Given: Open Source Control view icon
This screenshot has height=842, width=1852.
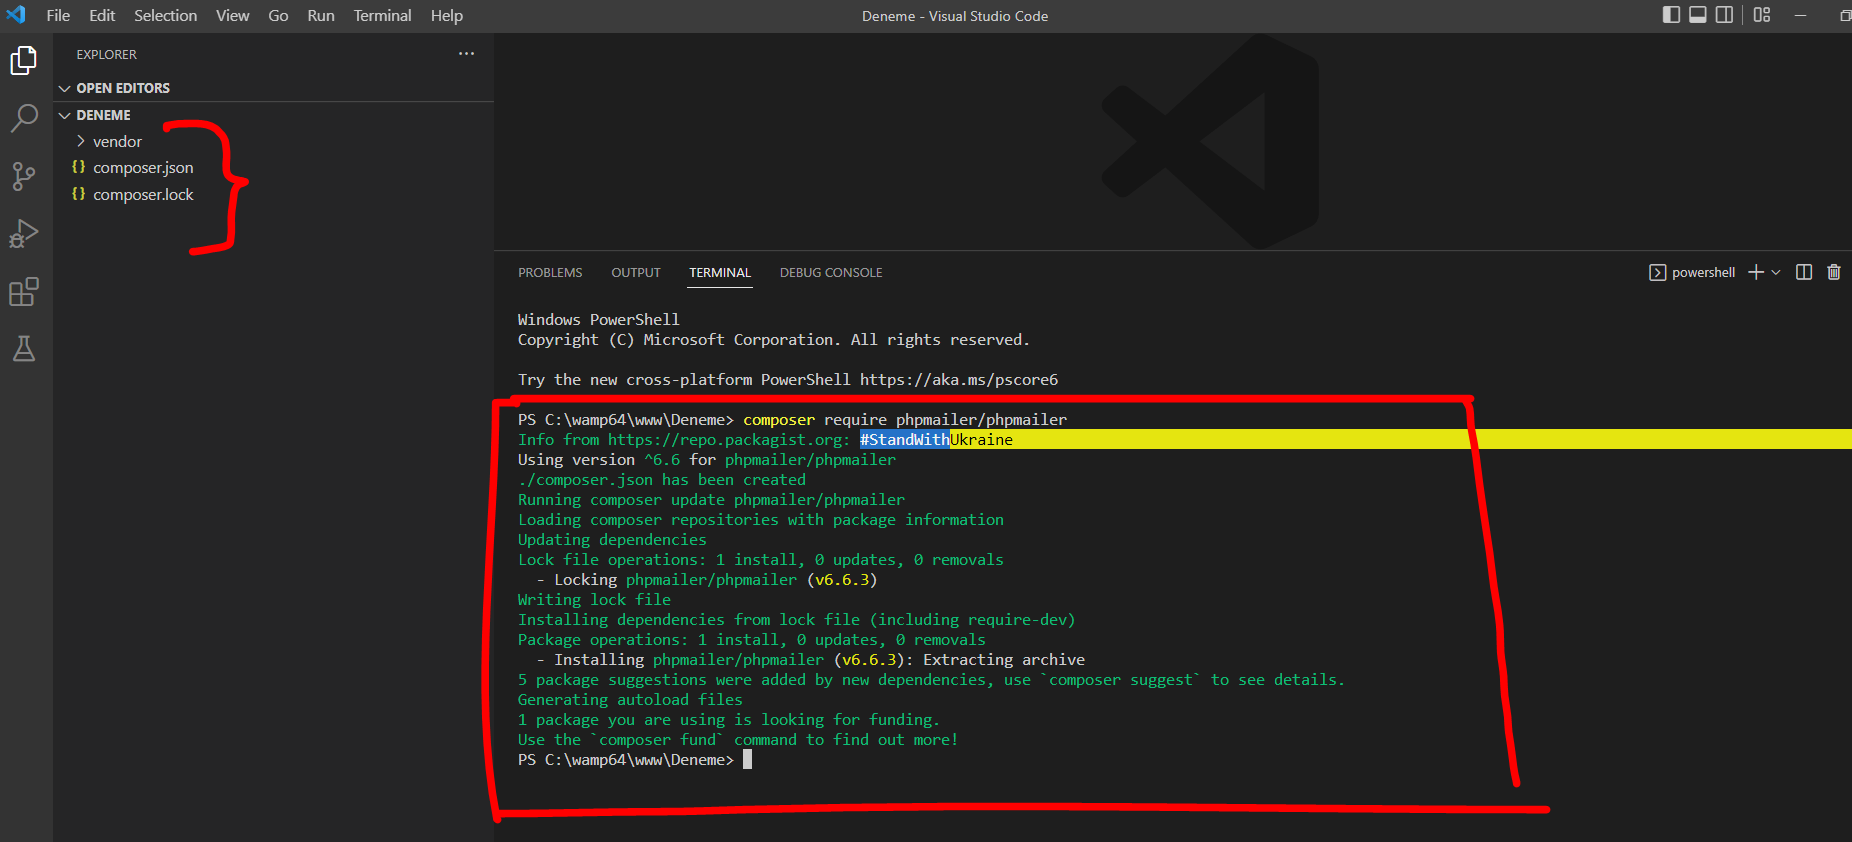Looking at the screenshot, I should pyautogui.click(x=24, y=176).
